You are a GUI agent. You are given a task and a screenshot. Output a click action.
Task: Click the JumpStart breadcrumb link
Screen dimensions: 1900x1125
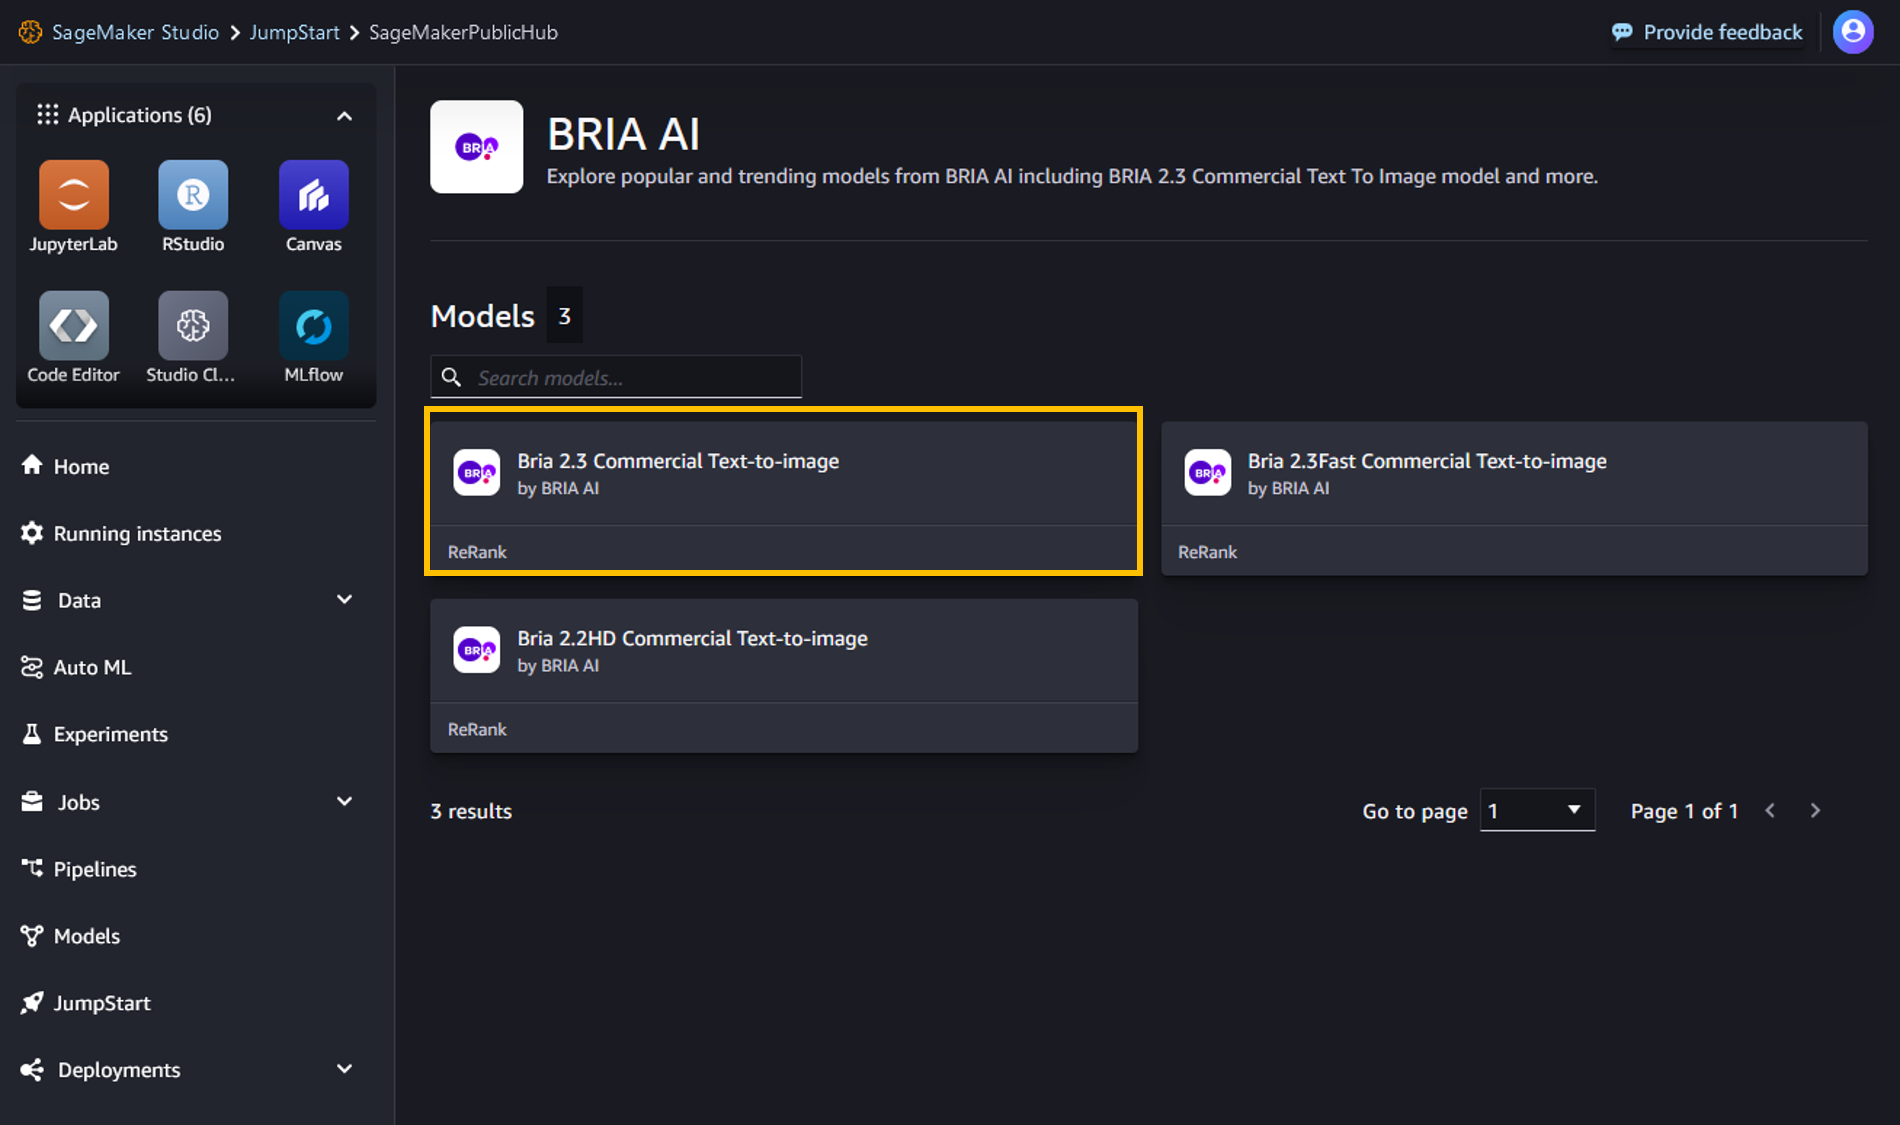(294, 32)
